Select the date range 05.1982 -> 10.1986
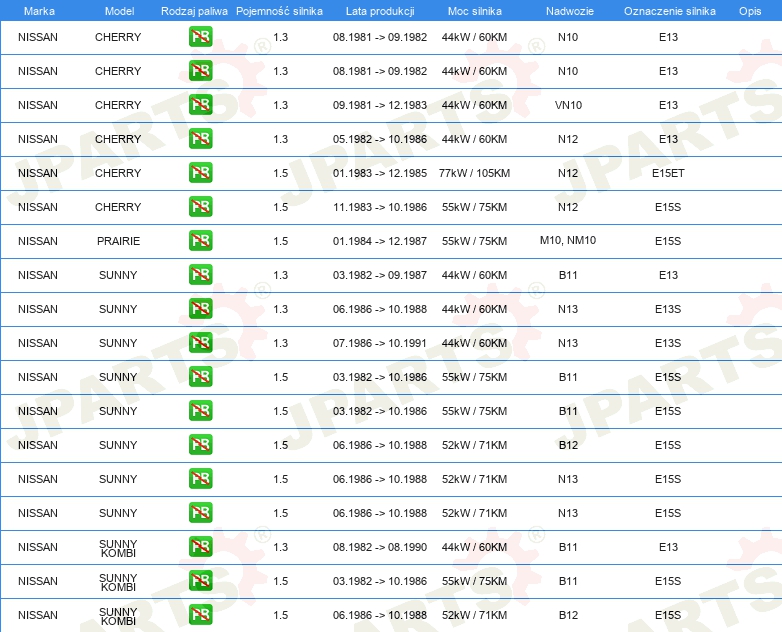This screenshot has height=632, width=782. point(380,139)
